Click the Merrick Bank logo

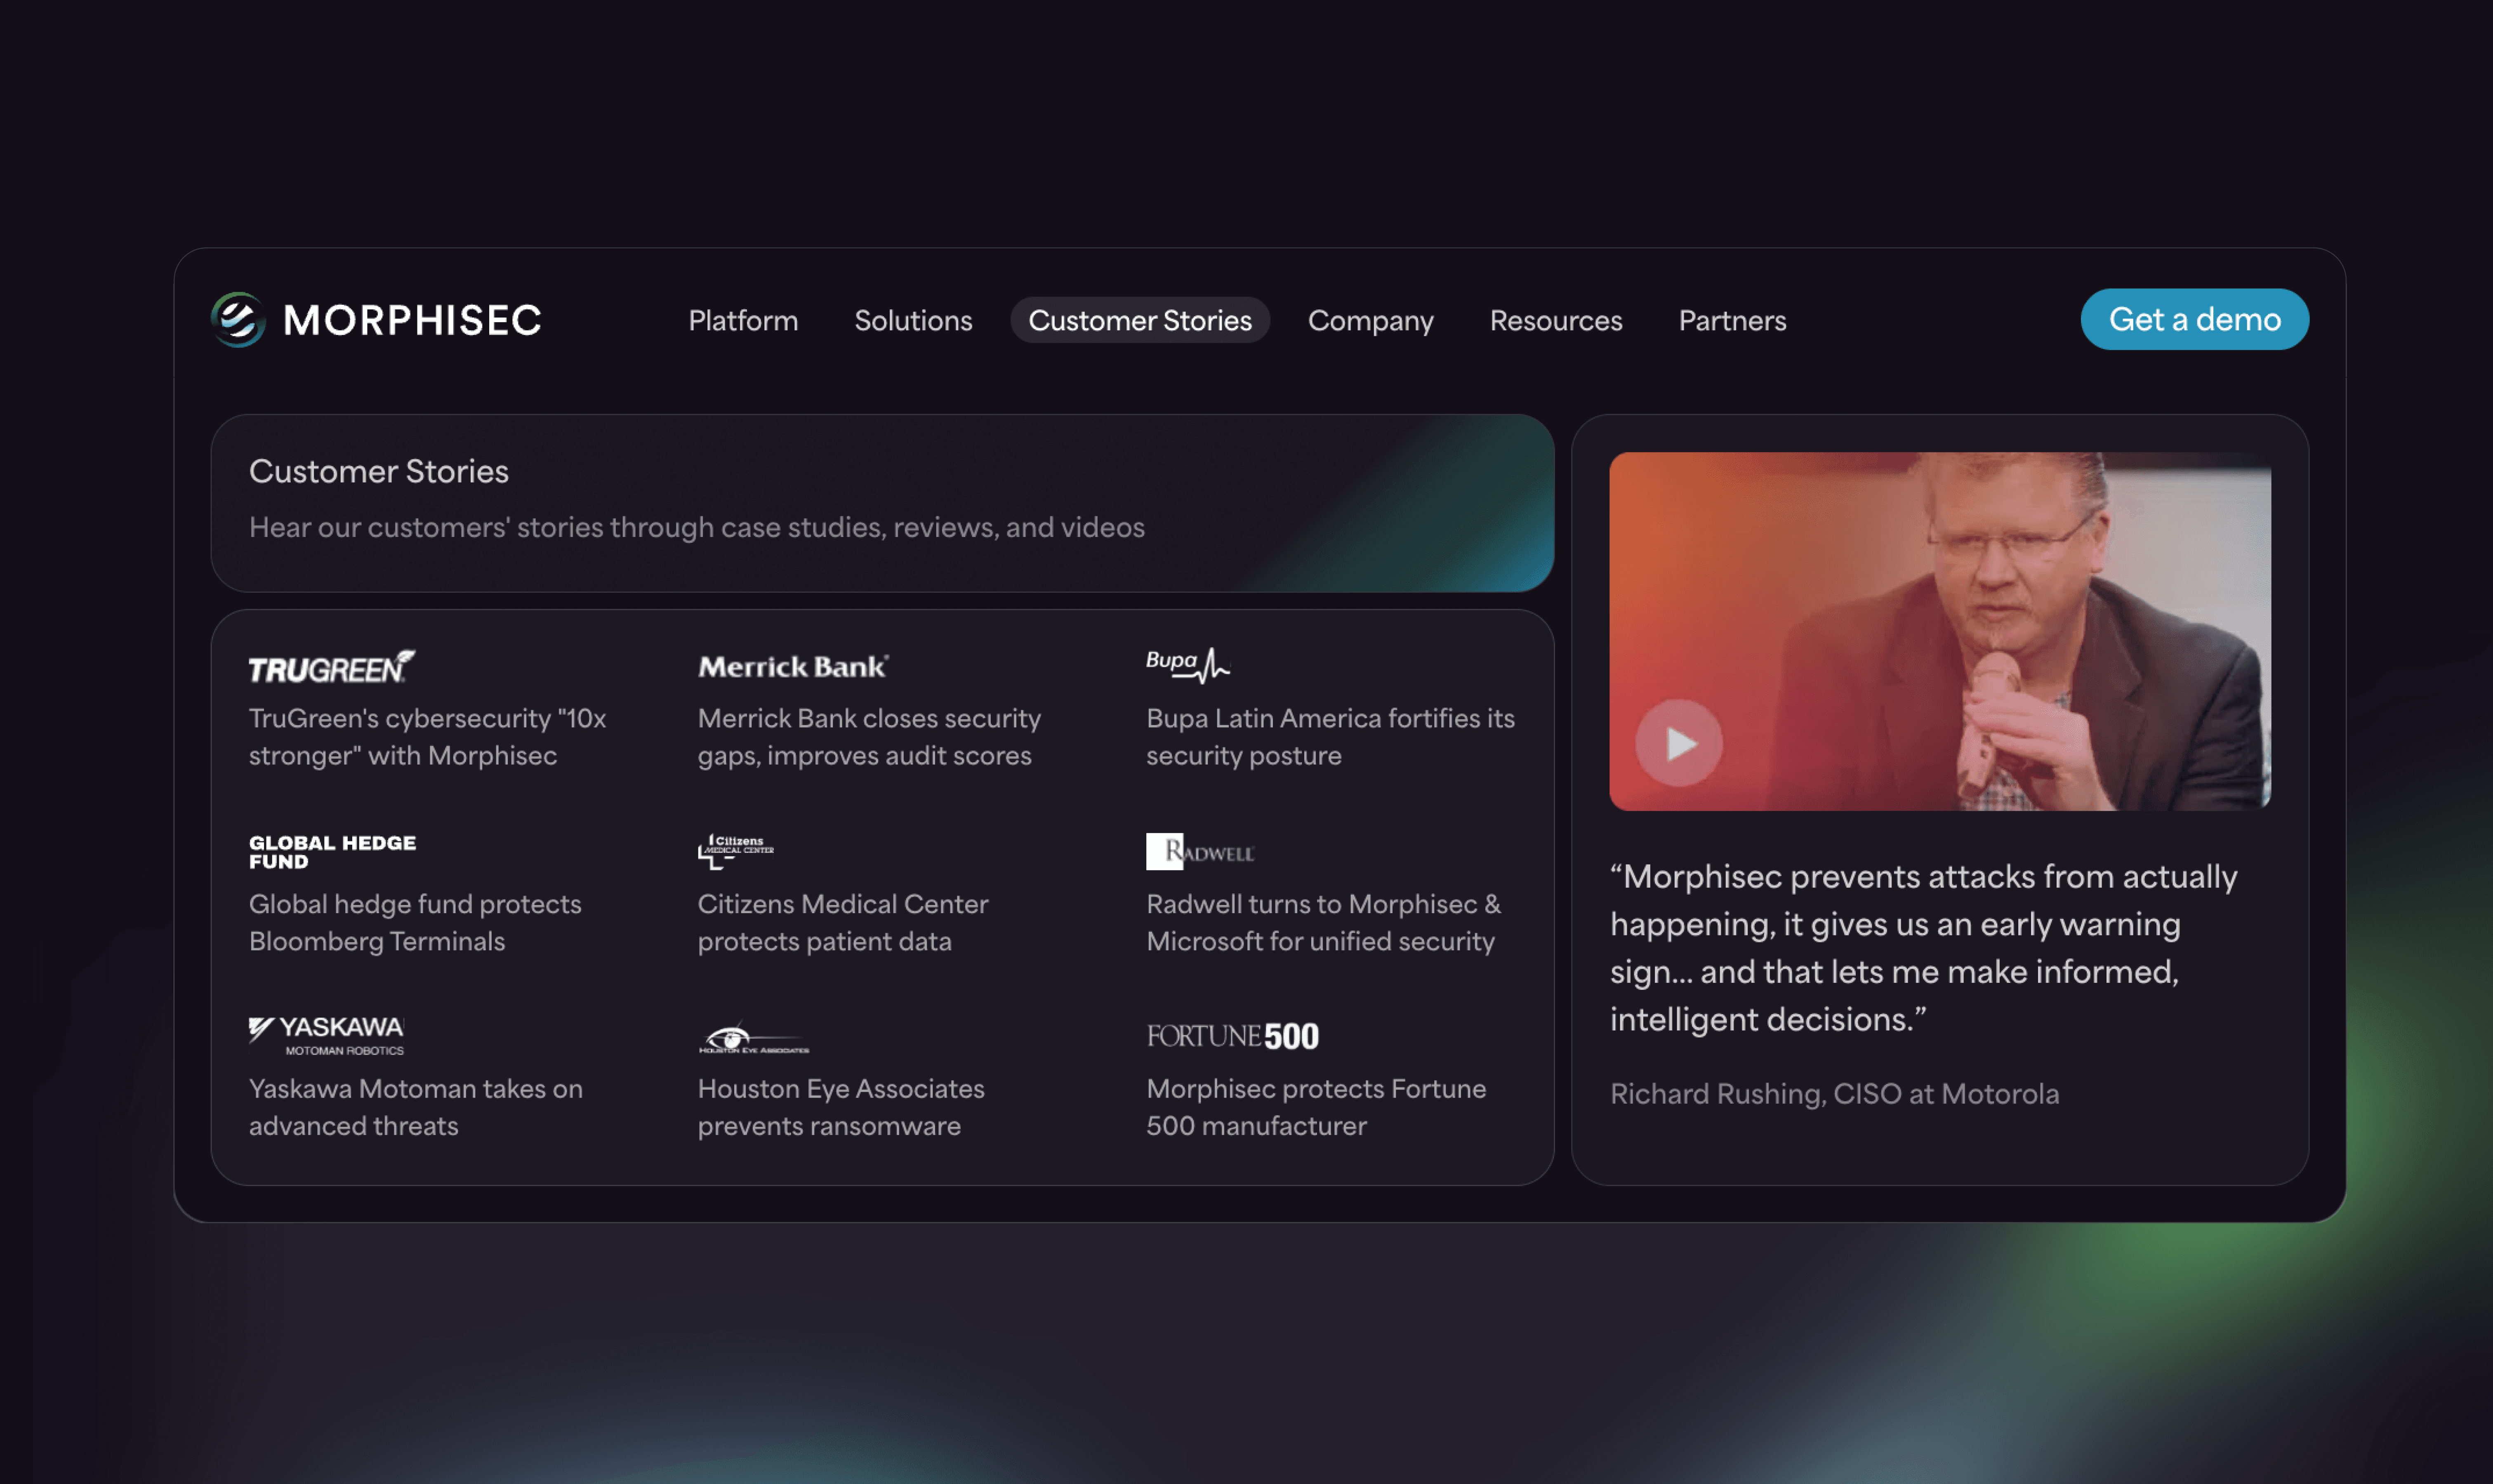point(793,667)
